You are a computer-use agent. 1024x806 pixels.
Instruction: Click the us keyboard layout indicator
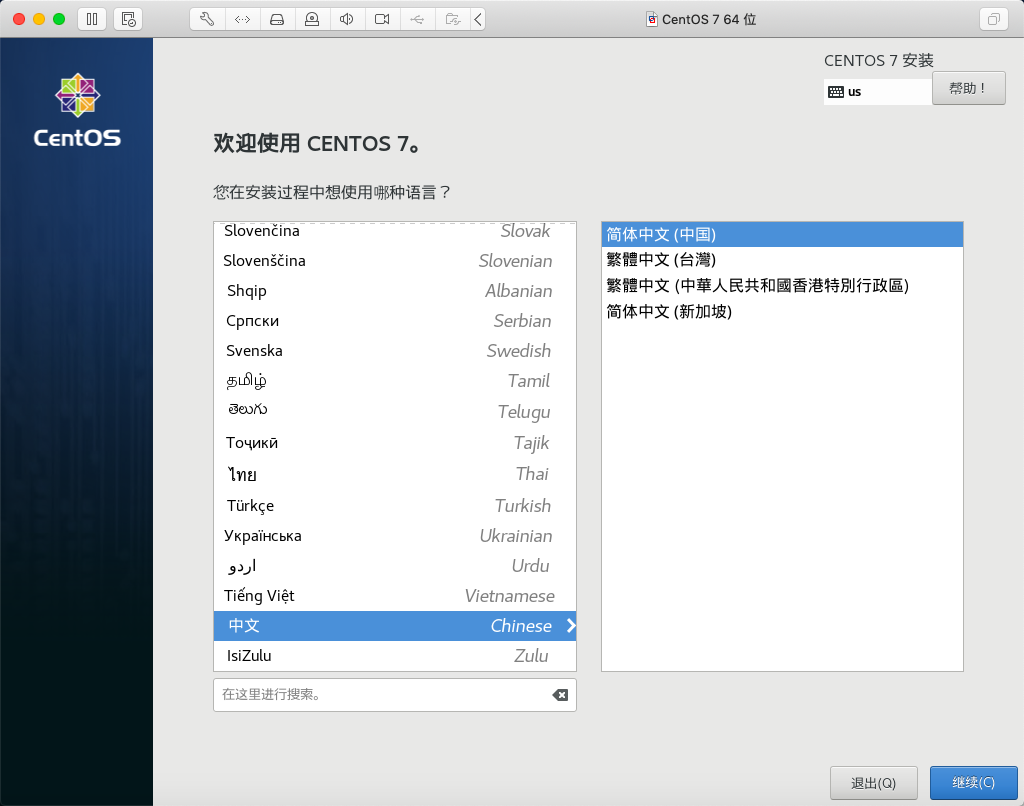tap(877, 92)
